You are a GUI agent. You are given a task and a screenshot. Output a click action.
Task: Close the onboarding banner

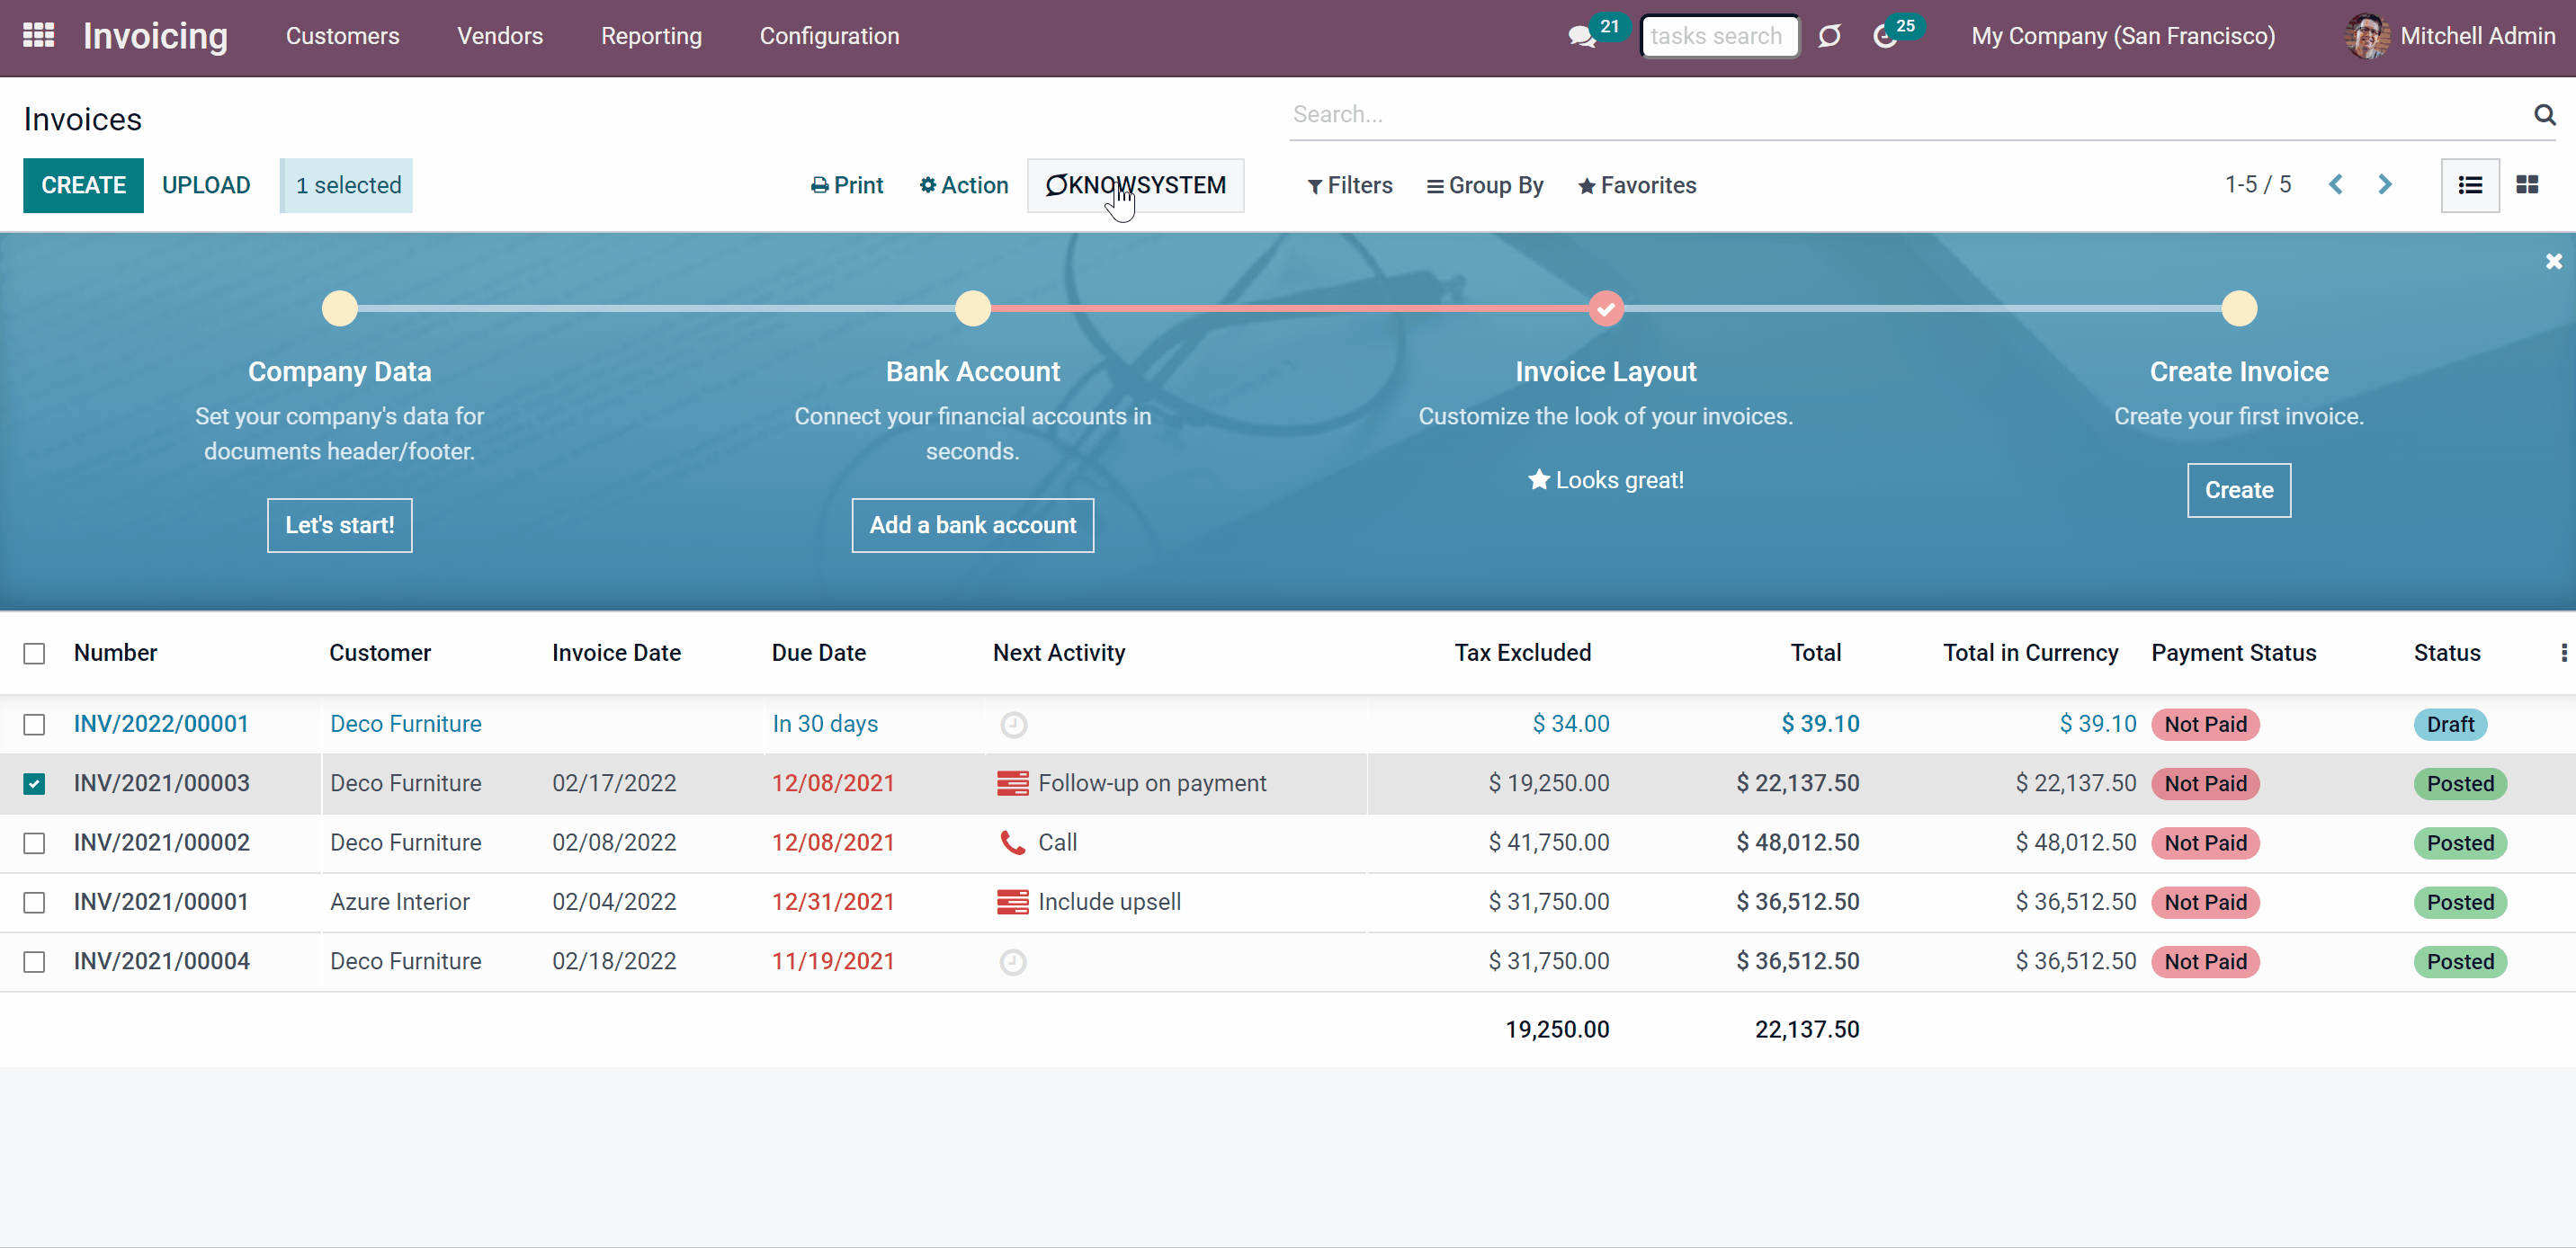2554,261
